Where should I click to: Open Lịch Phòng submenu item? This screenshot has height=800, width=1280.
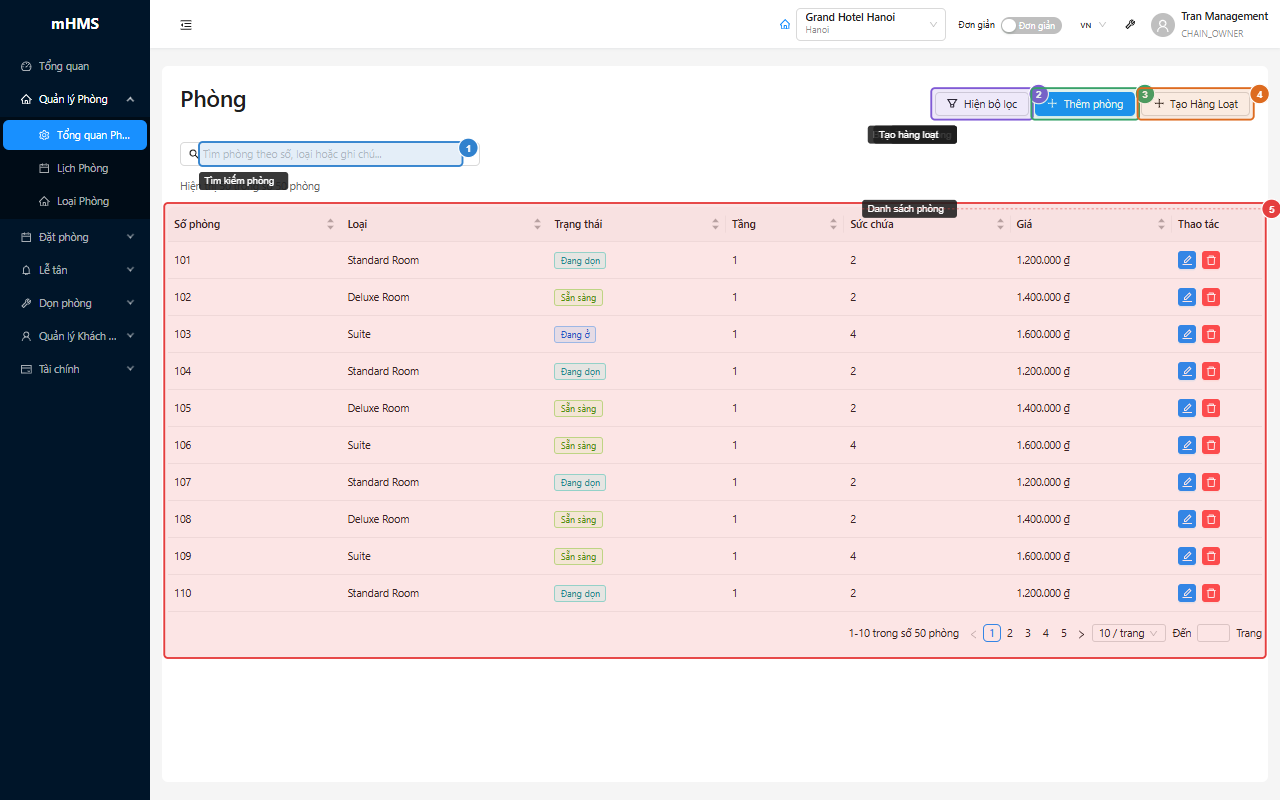point(75,168)
